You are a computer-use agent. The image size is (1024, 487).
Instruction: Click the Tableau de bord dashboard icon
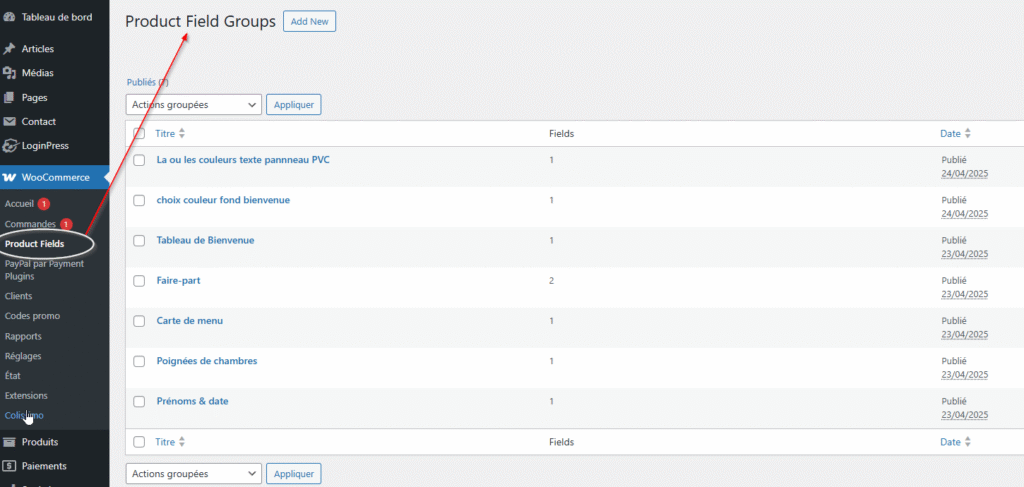pyautogui.click(x=9, y=16)
